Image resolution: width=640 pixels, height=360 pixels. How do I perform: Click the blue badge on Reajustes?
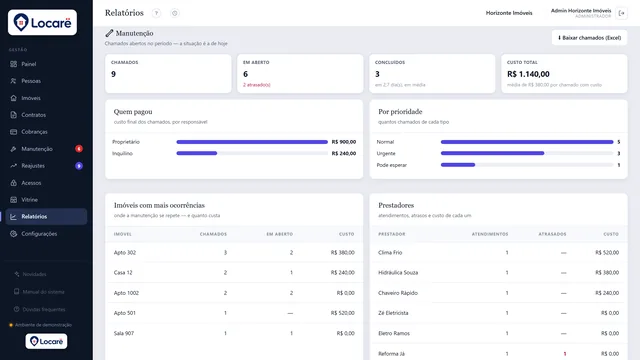point(79,166)
